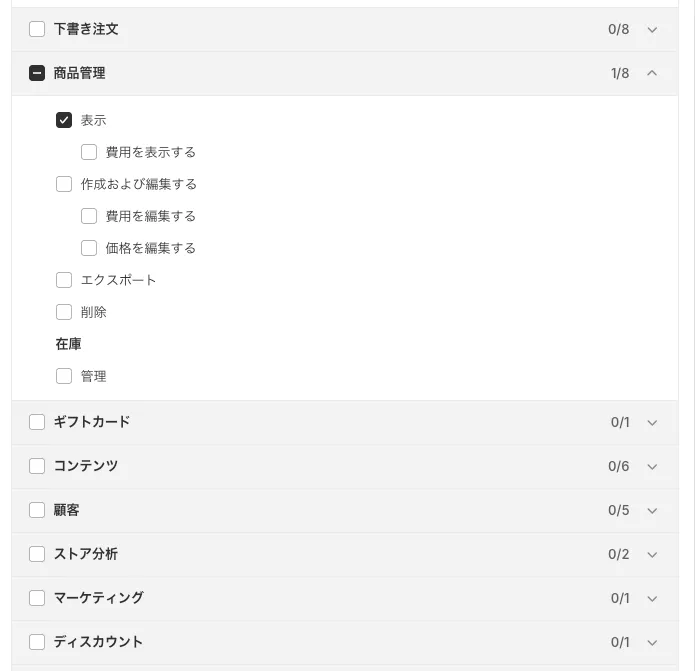Image resolution: width=695 pixels, height=671 pixels.
Task: Toggle the 商品管理 section checkbox
Action: 37,73
